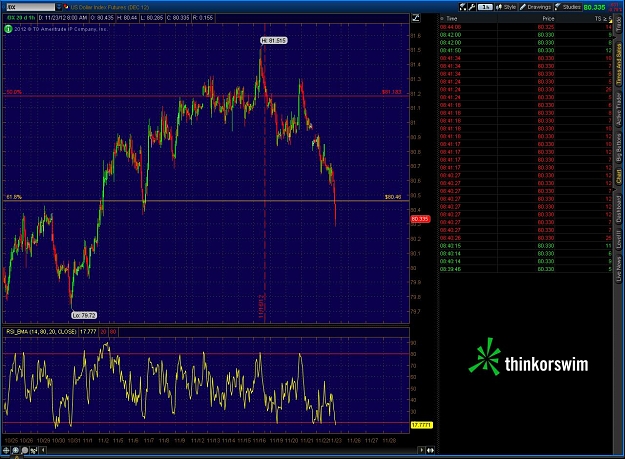Click the scroll-right arrow on time axis
The image size is (625, 459).
click(x=421, y=450)
